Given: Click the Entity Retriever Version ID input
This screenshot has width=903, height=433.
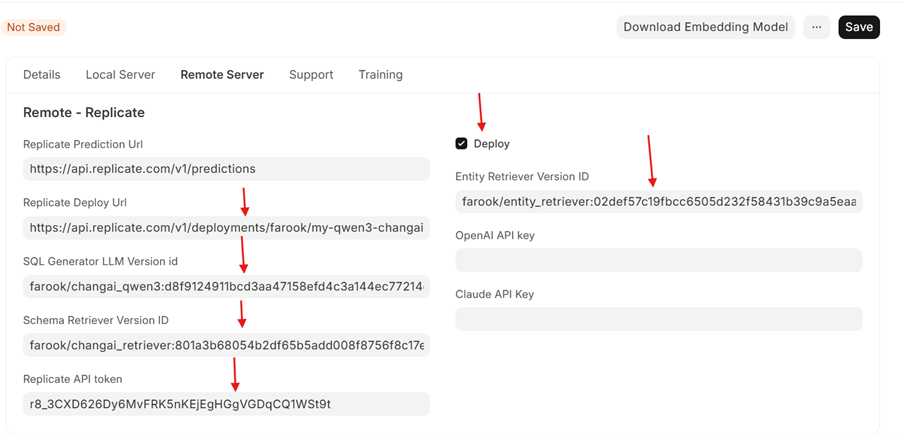Looking at the screenshot, I should click(x=658, y=202).
